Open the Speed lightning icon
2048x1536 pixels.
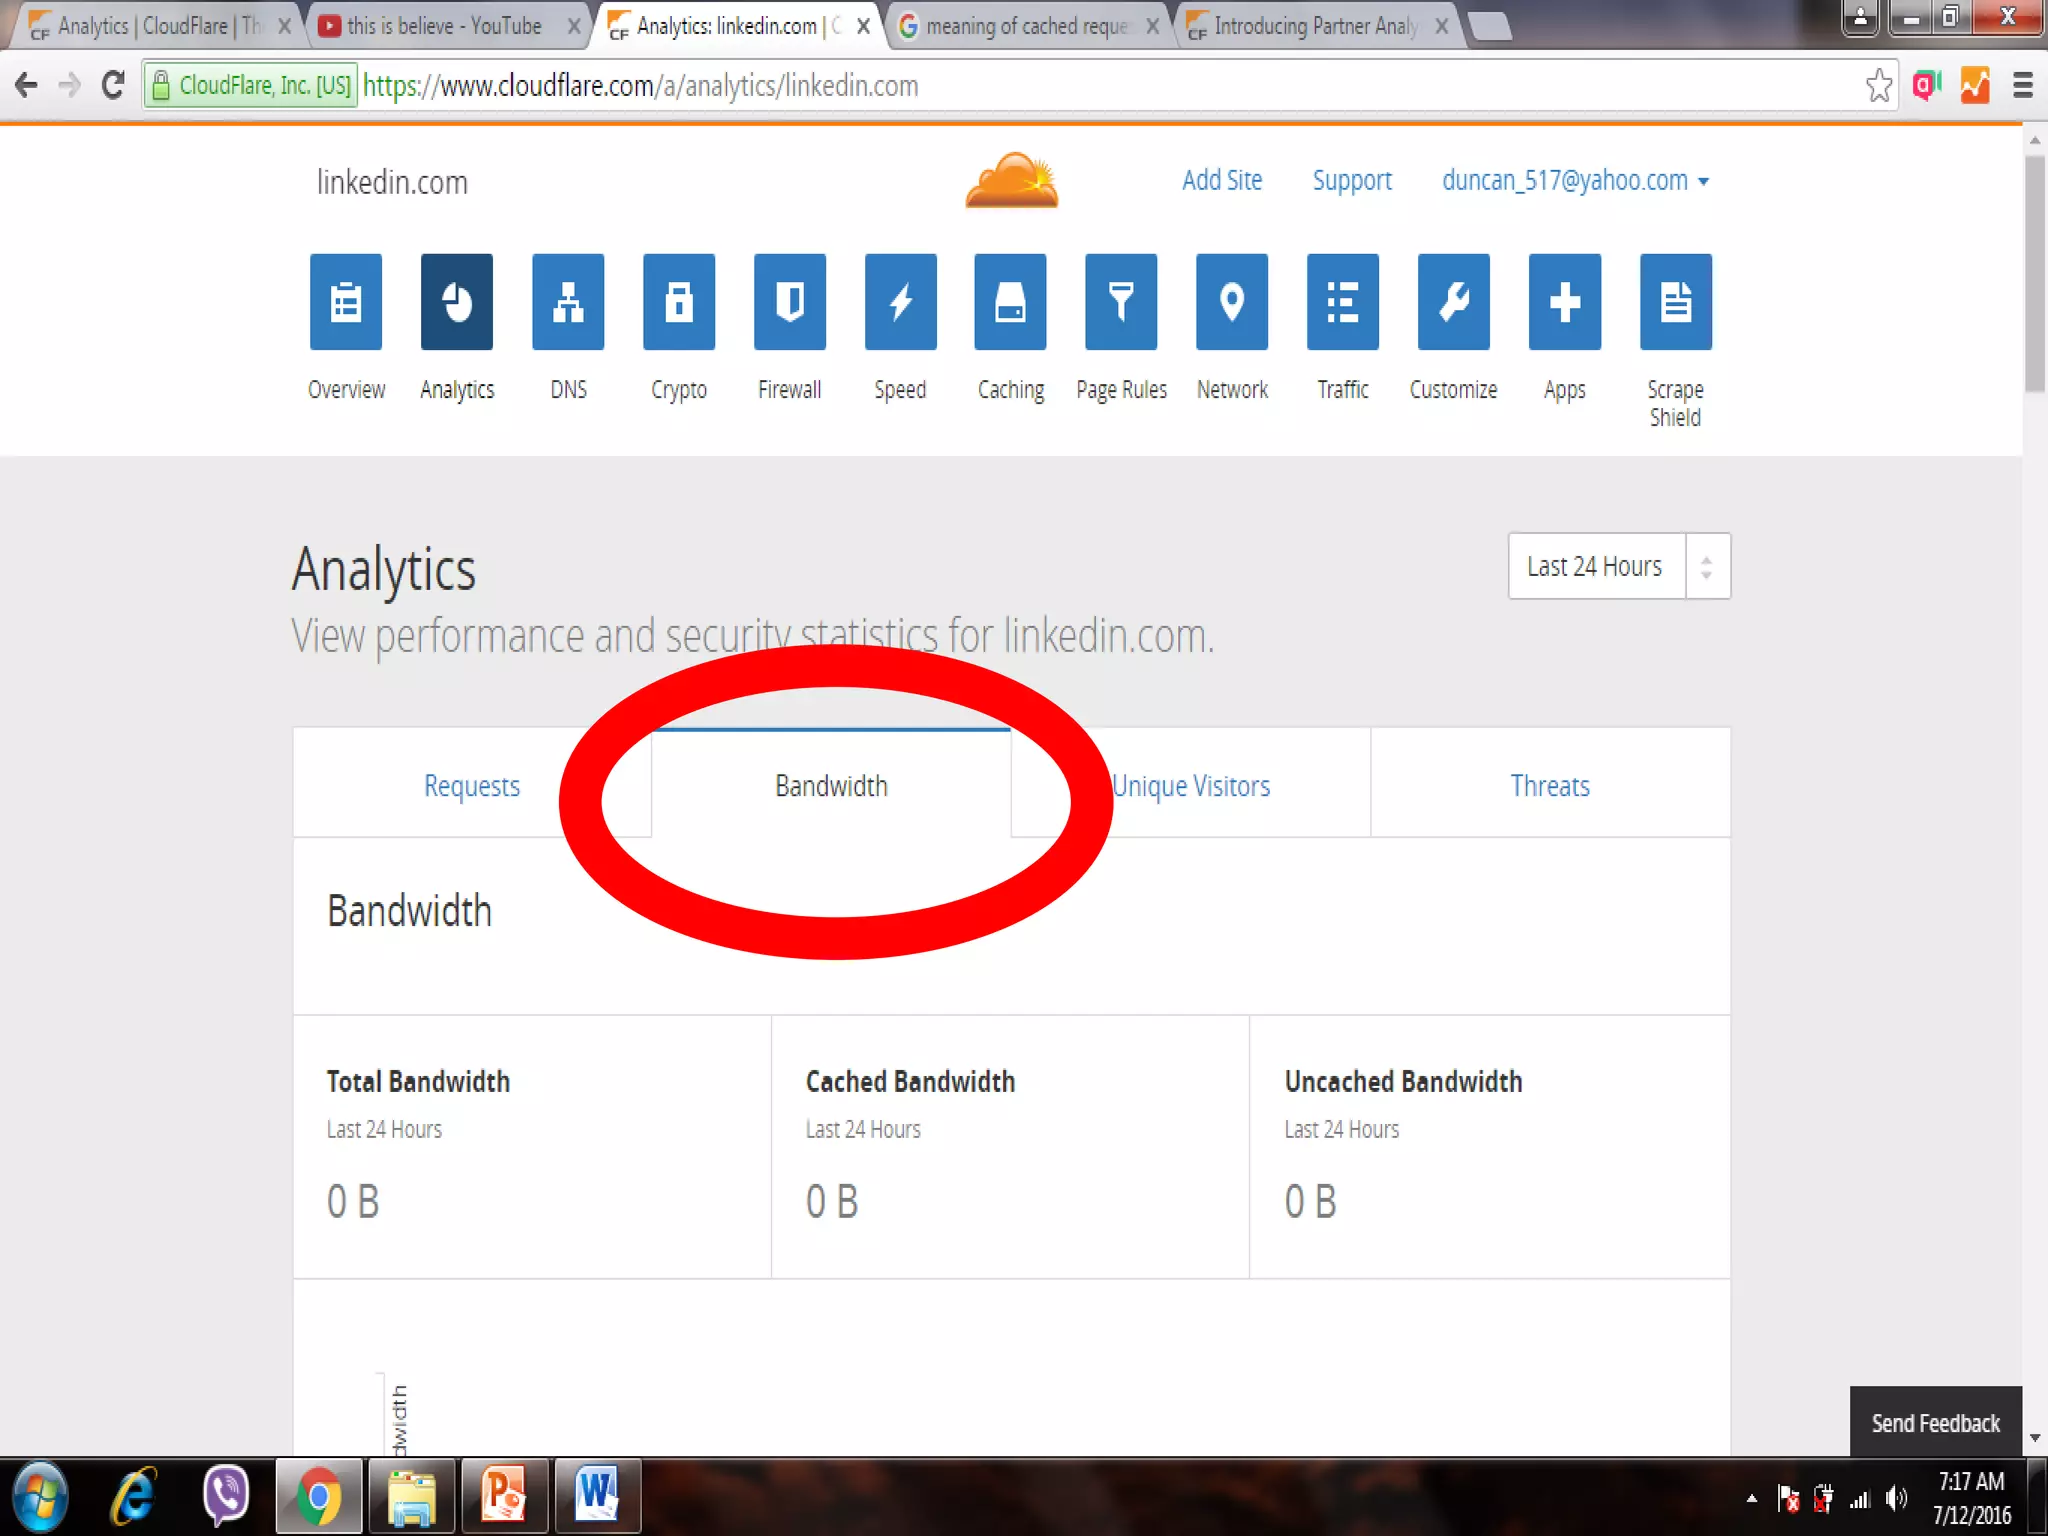(x=900, y=302)
